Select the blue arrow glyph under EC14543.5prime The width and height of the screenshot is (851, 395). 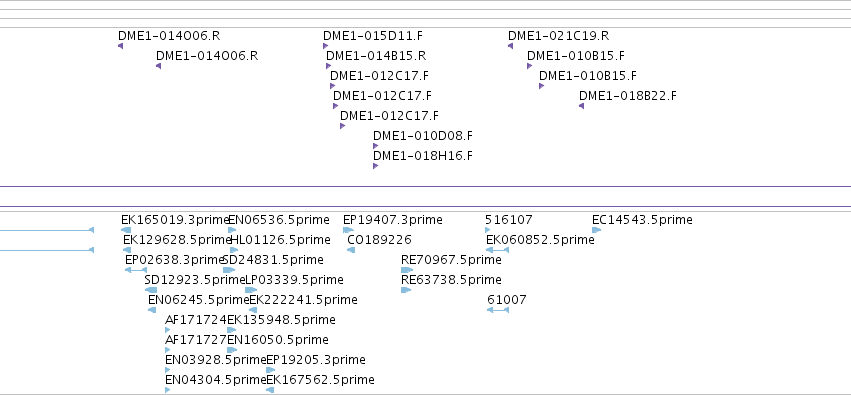coord(596,230)
